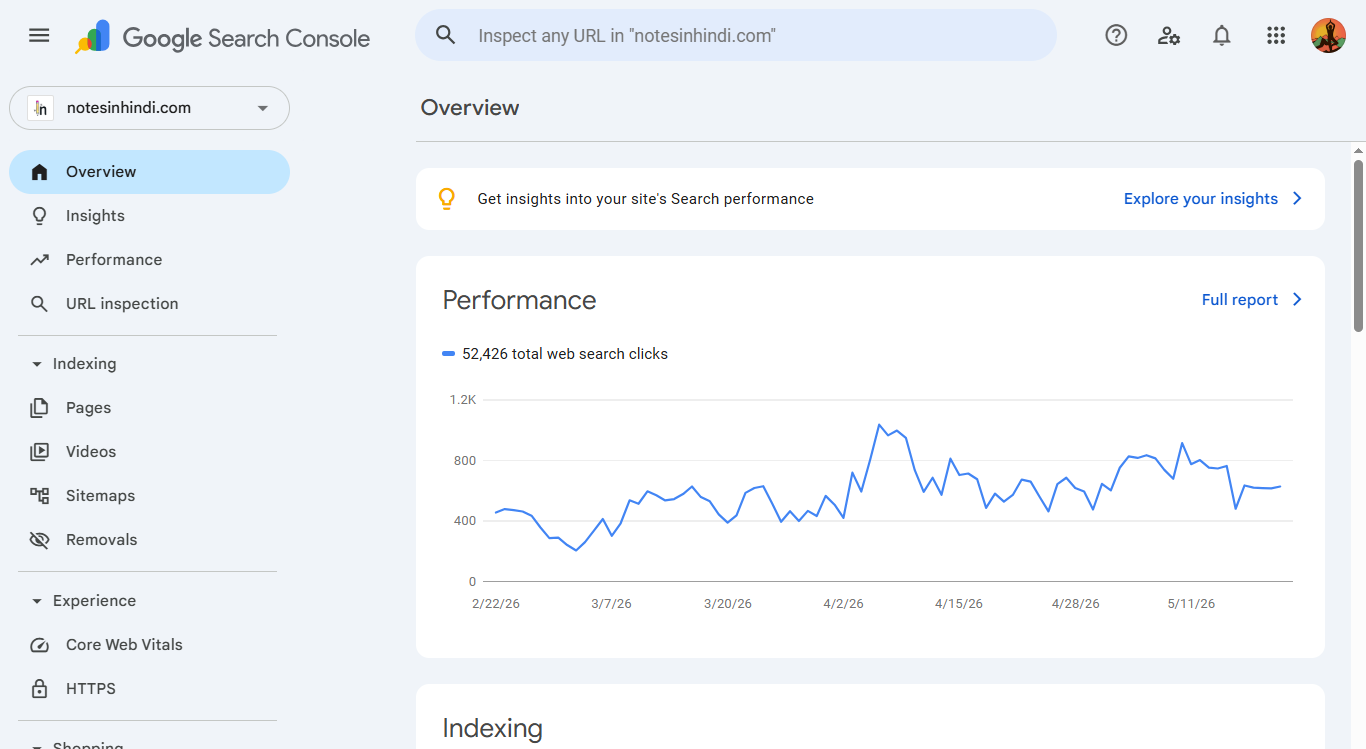The width and height of the screenshot is (1366, 749).
Task: Click the Core Web Vitals gauge icon
Action: coord(39,645)
